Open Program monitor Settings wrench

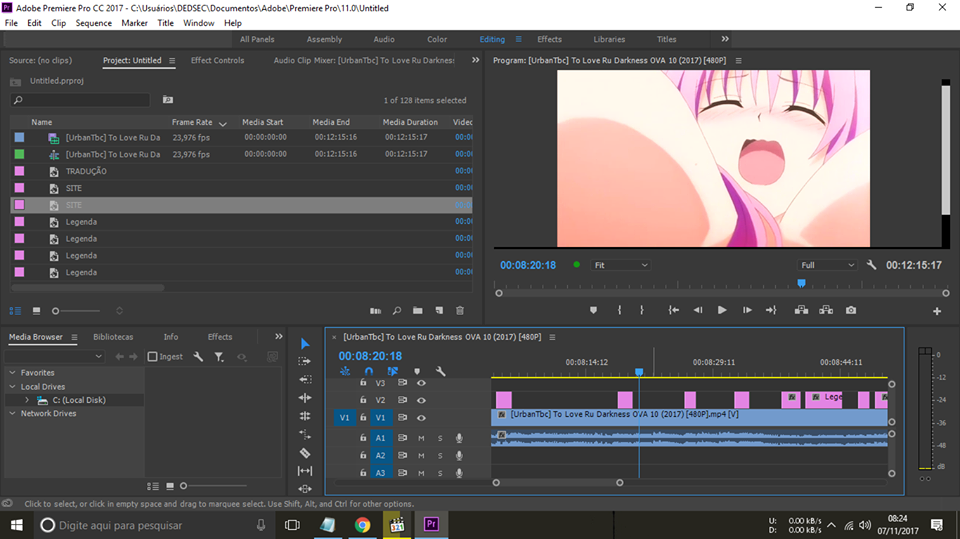872,265
